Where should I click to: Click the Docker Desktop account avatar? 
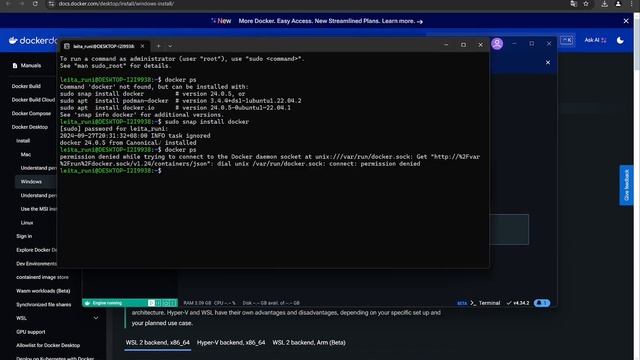point(497,44)
